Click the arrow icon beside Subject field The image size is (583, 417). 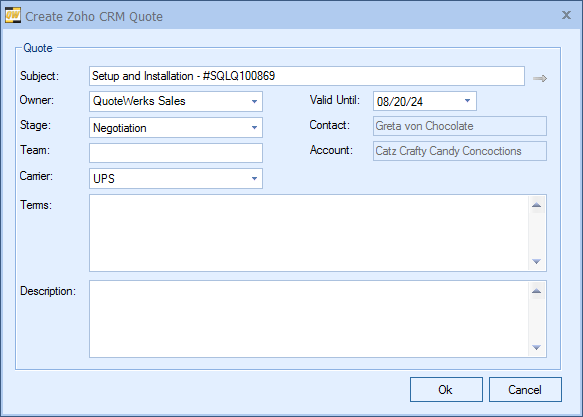click(x=539, y=78)
